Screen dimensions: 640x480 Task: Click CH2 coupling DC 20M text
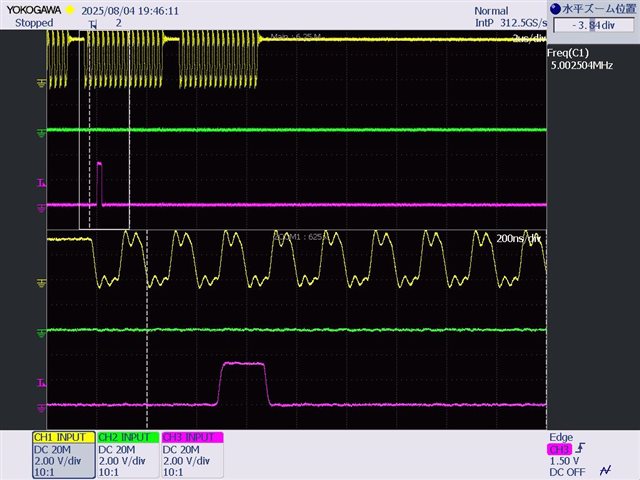point(117,449)
